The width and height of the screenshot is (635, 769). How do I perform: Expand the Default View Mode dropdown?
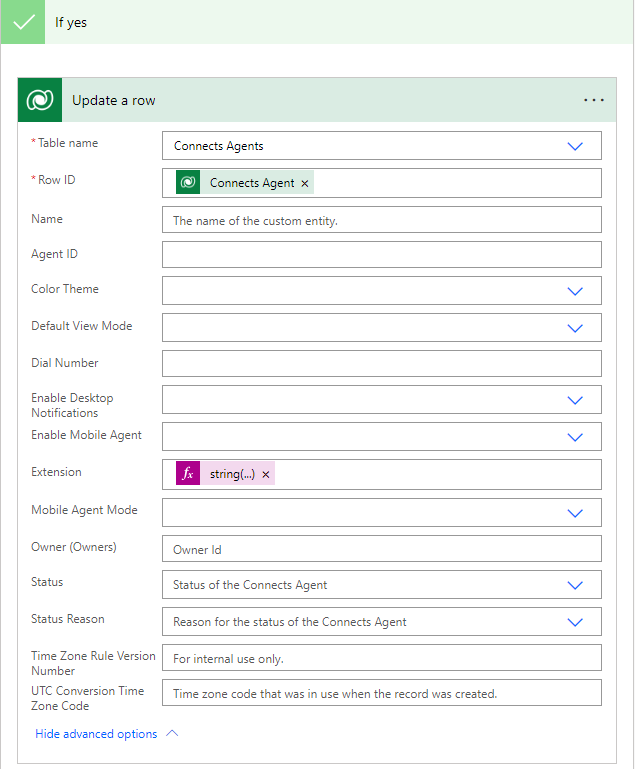tap(575, 328)
